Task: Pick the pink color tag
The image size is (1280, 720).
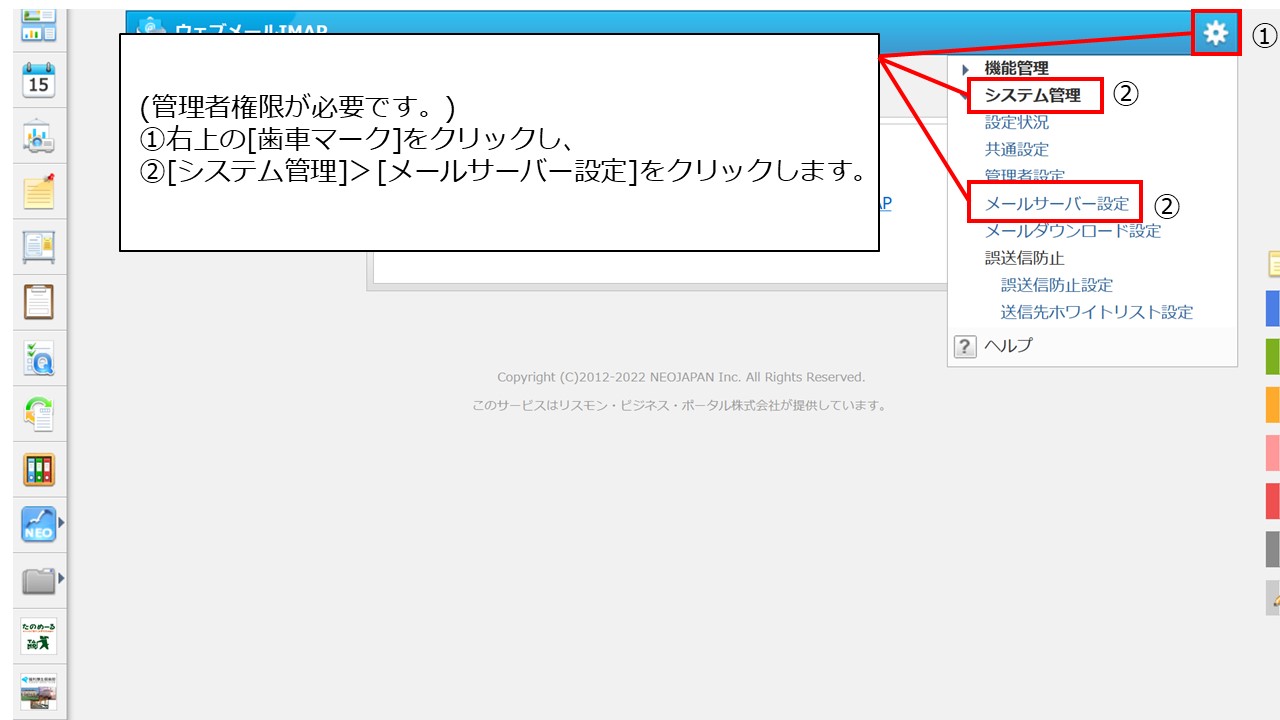Action: pos(1273,452)
